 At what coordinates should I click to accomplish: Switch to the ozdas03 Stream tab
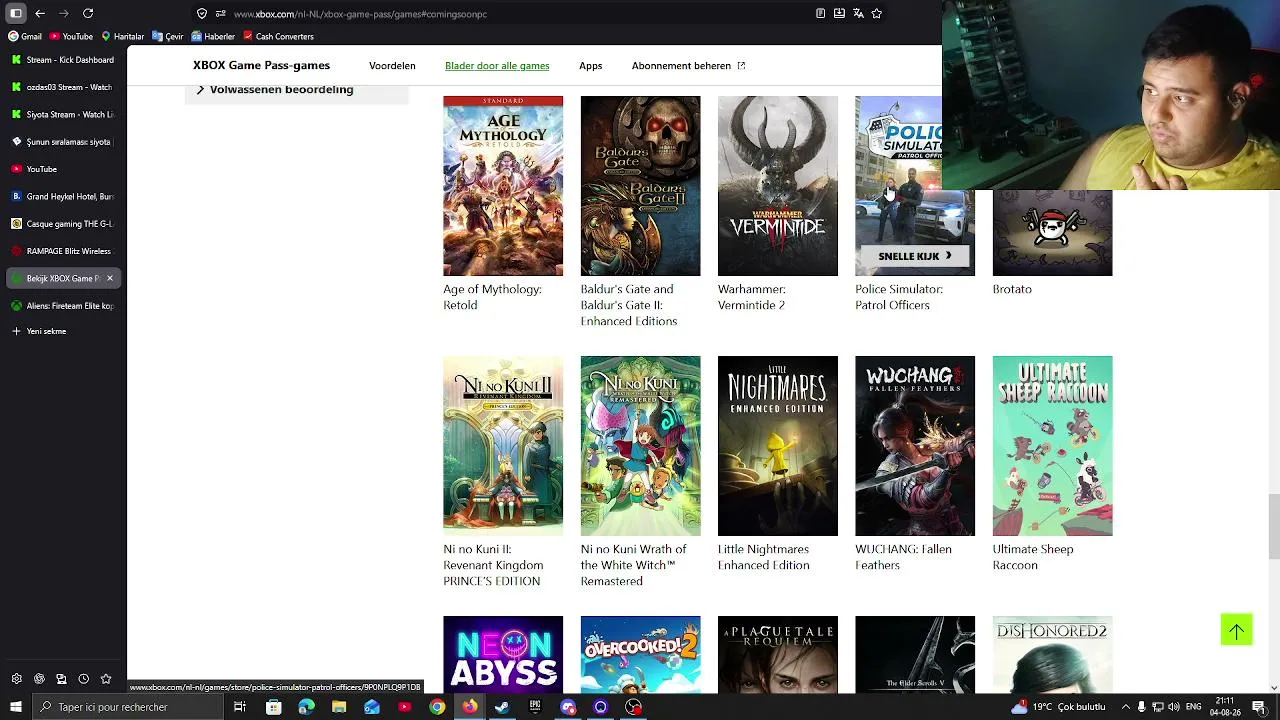click(x=63, y=87)
